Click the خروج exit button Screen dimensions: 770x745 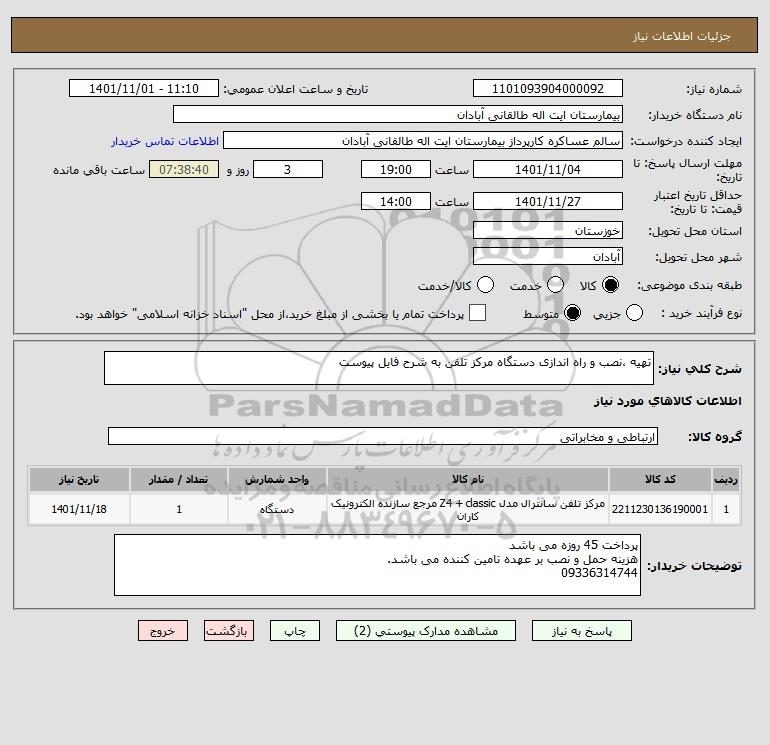pos(163,631)
